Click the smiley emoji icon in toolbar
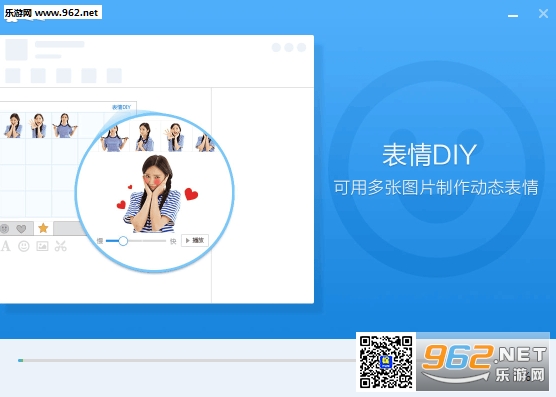The height and width of the screenshot is (397, 556). pos(24,246)
